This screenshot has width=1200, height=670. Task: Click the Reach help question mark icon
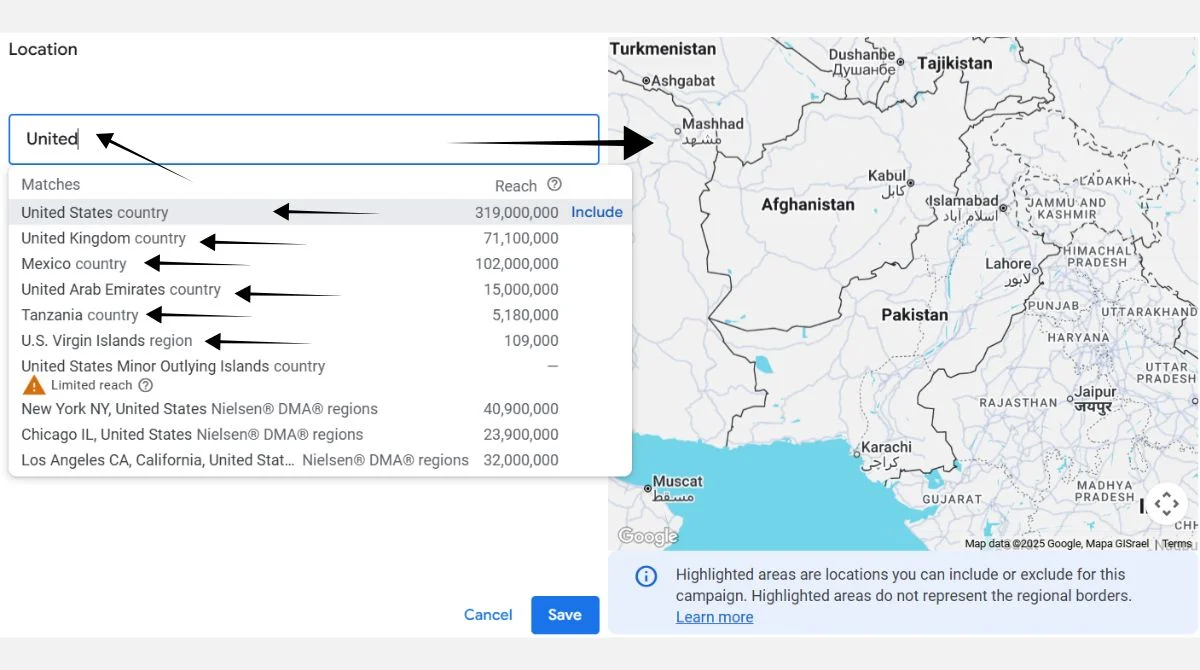tap(554, 184)
